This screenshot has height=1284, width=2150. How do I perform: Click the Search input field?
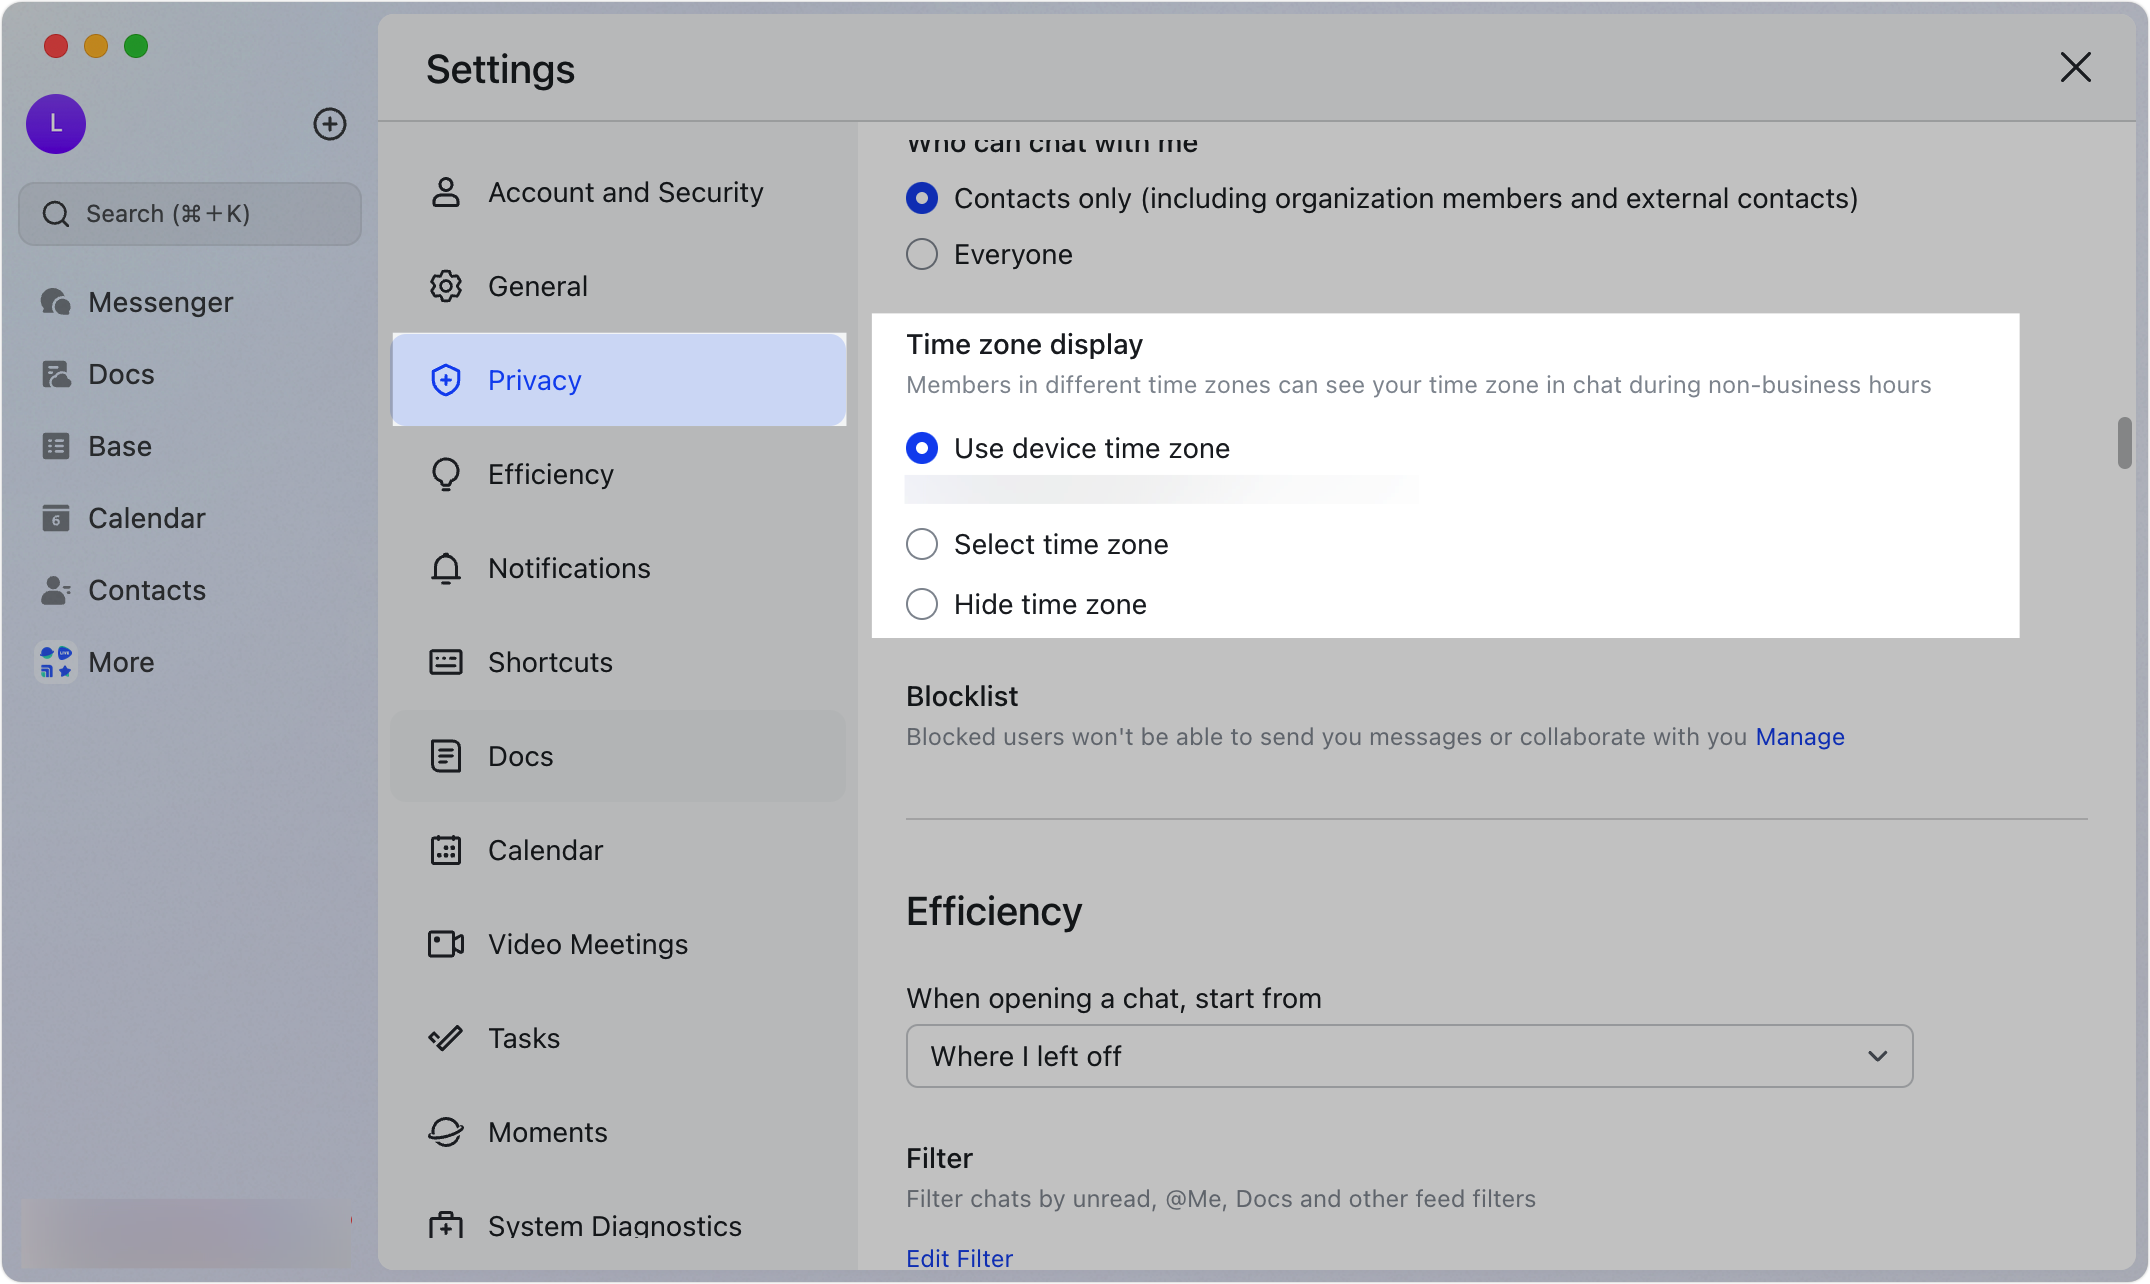click(x=189, y=213)
